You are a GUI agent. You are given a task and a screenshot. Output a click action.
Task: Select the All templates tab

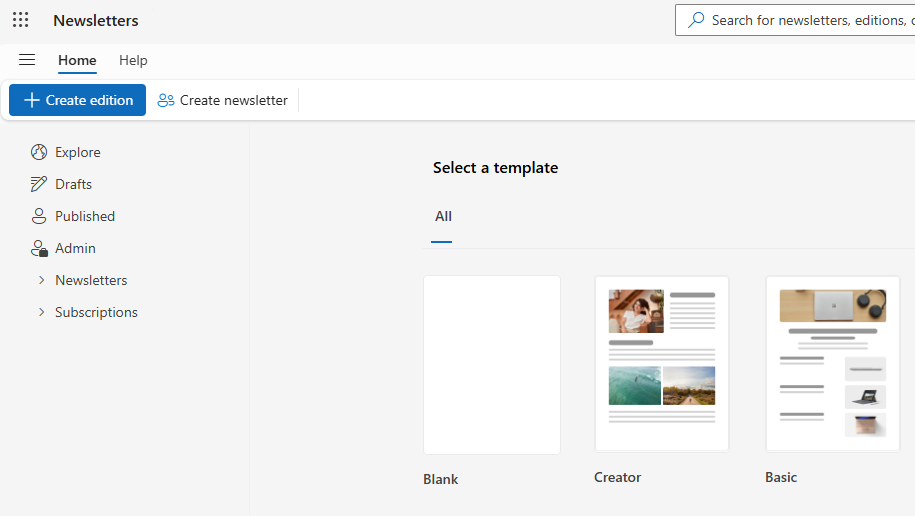point(443,216)
